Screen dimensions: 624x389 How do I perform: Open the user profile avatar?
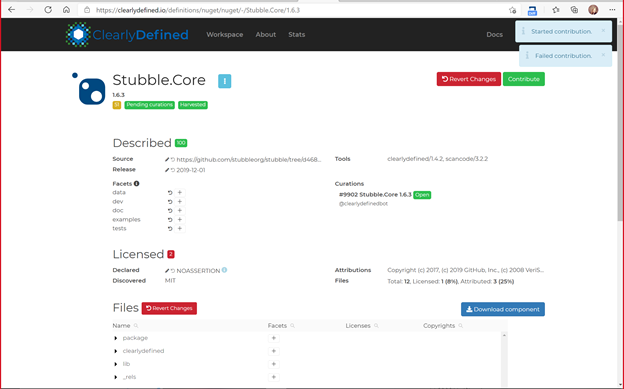click(x=593, y=10)
